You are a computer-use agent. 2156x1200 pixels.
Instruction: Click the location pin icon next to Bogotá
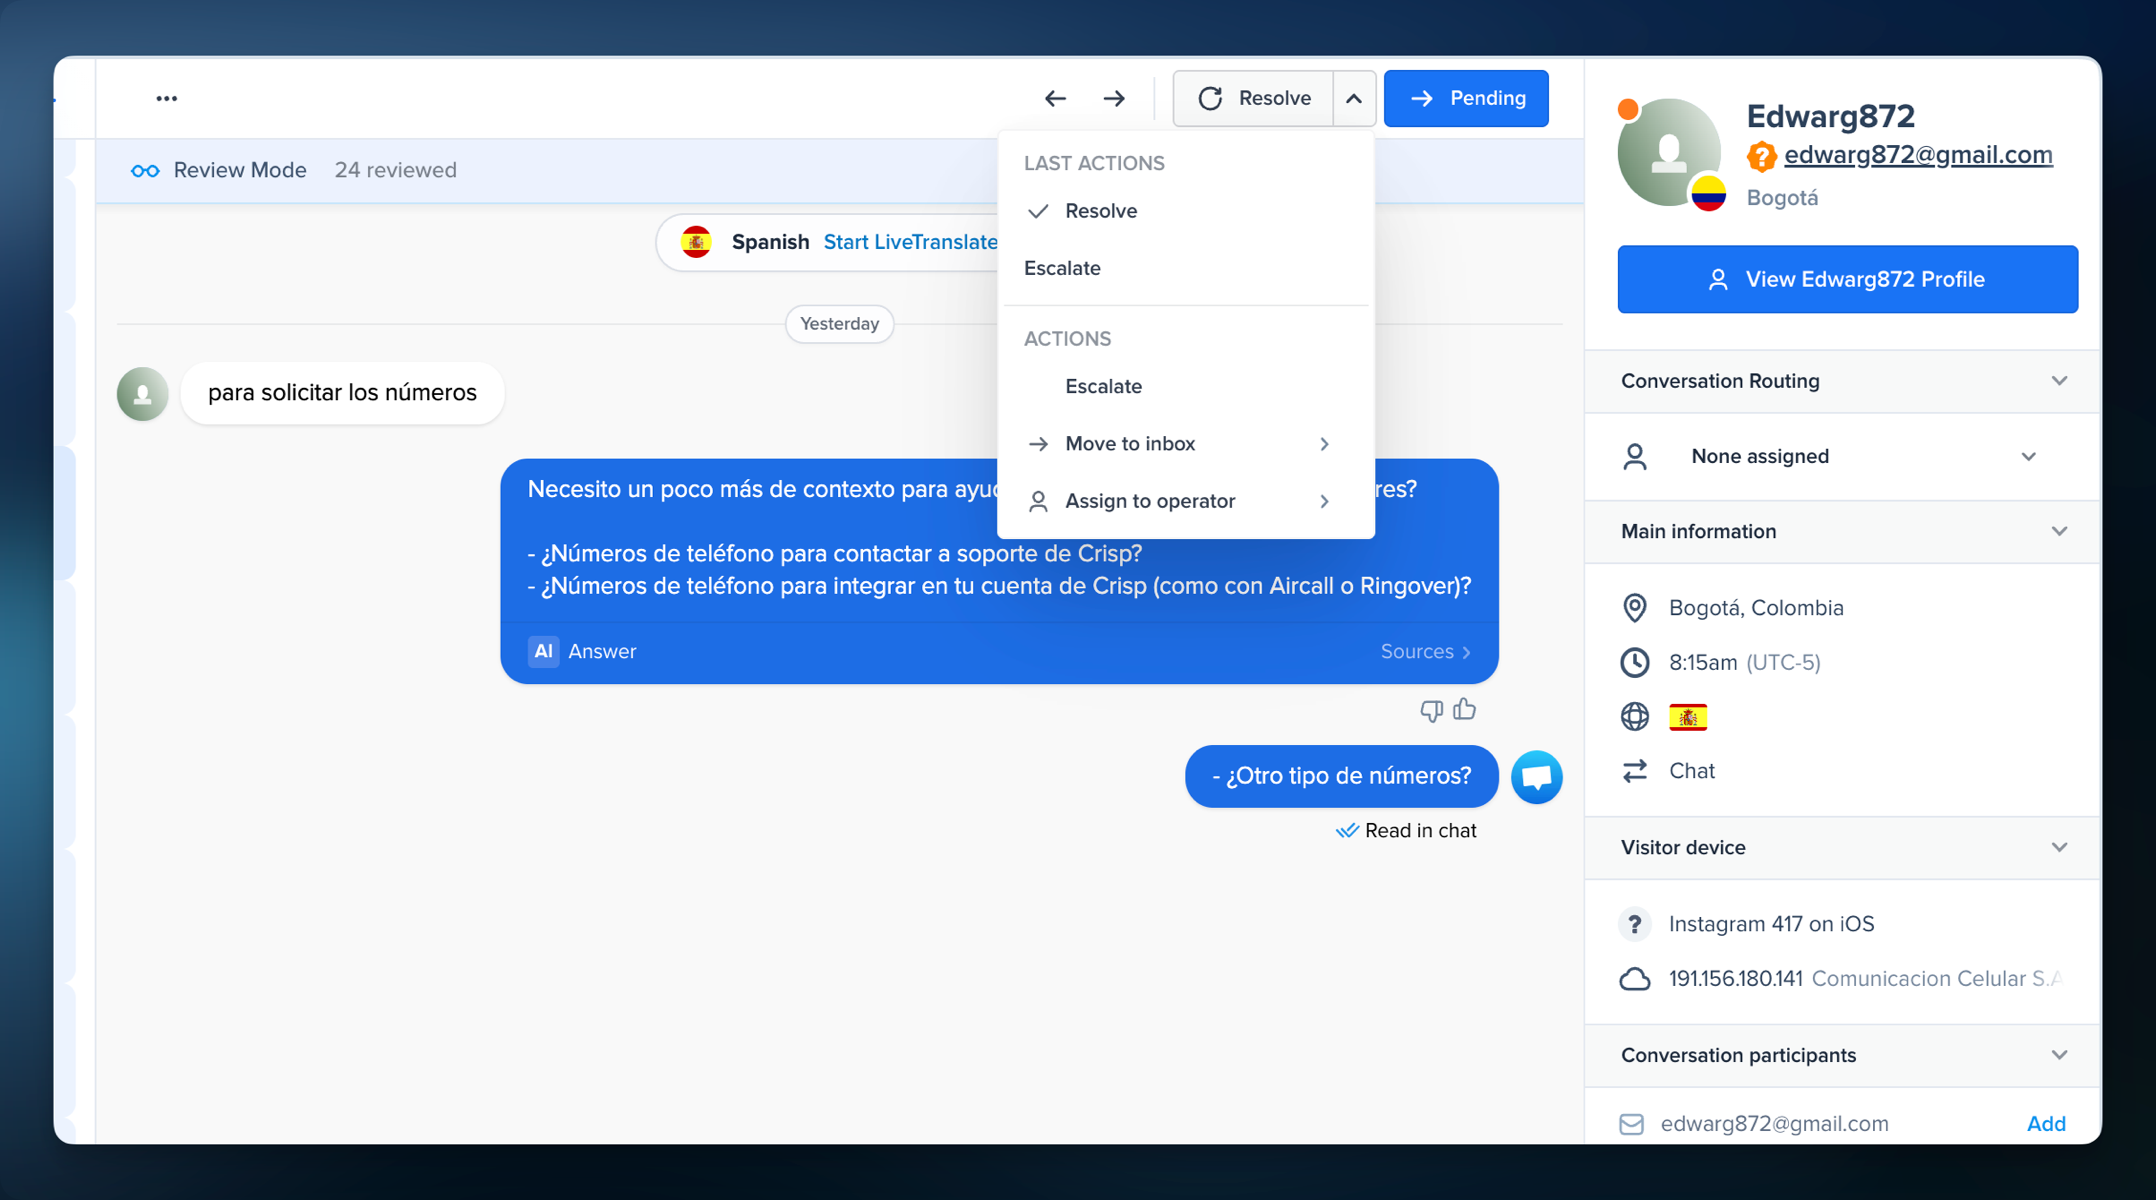(1634, 607)
